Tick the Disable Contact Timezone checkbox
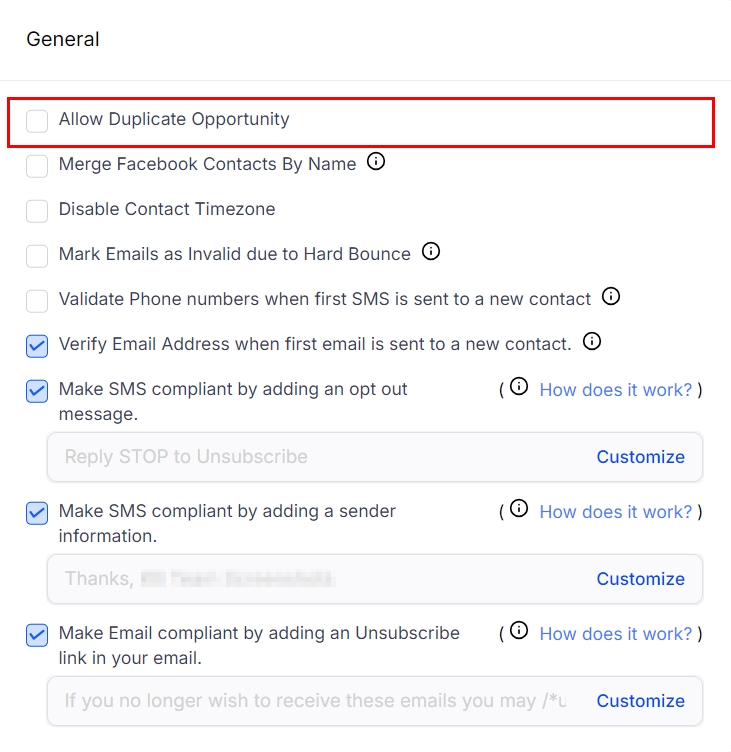731x752 pixels. coord(37,211)
